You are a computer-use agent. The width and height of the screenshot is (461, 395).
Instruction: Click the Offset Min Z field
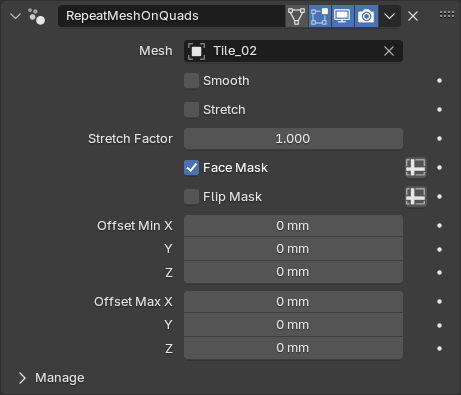pos(293,272)
